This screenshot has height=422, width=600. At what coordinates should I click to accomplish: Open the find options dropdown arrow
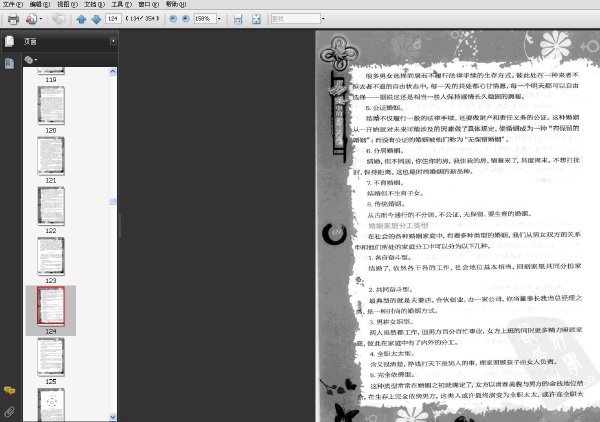click(323, 18)
